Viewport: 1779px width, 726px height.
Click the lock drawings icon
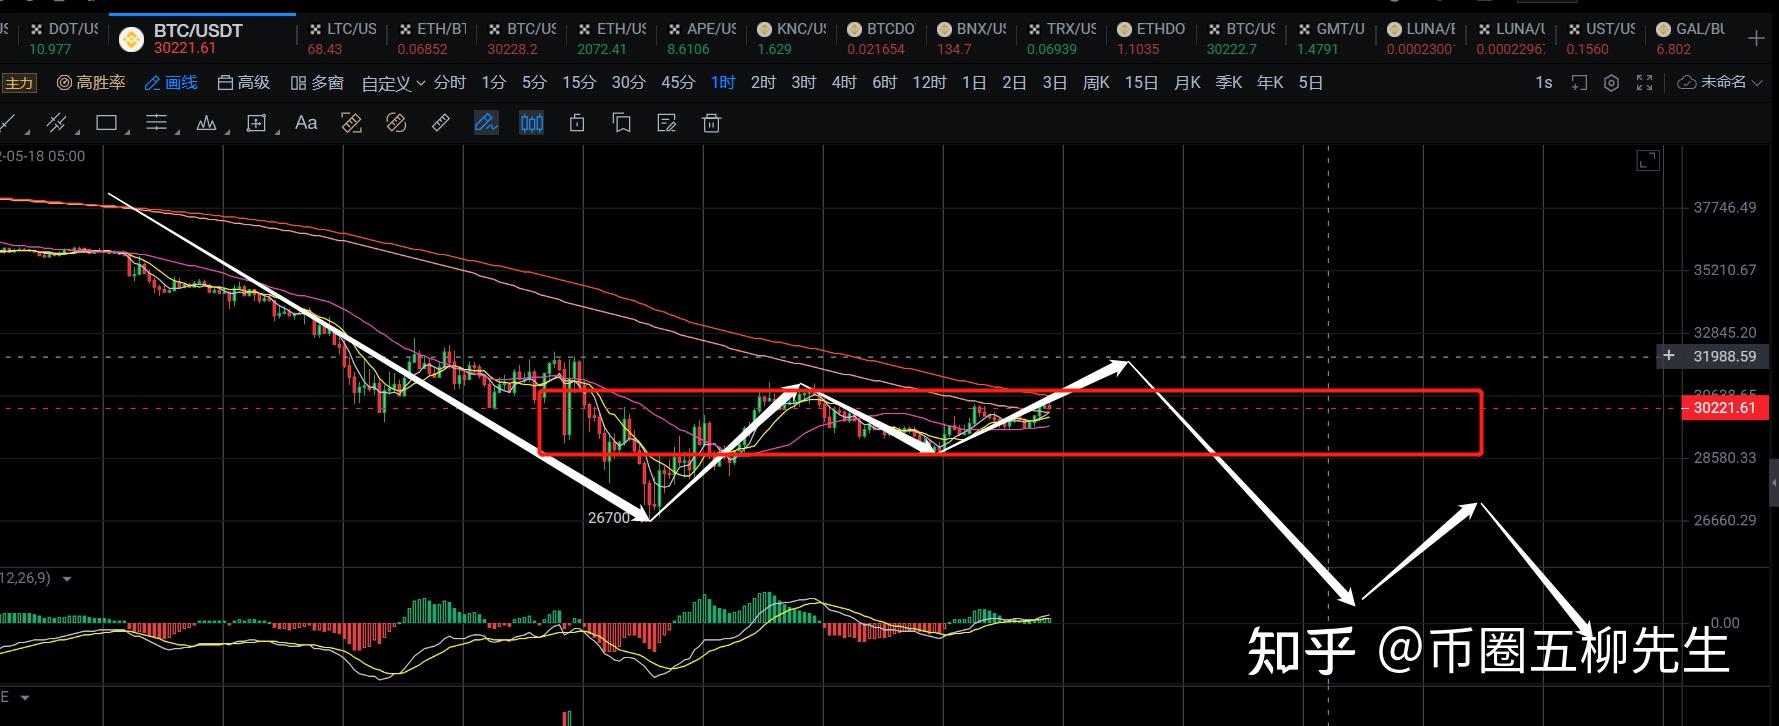[x=577, y=123]
